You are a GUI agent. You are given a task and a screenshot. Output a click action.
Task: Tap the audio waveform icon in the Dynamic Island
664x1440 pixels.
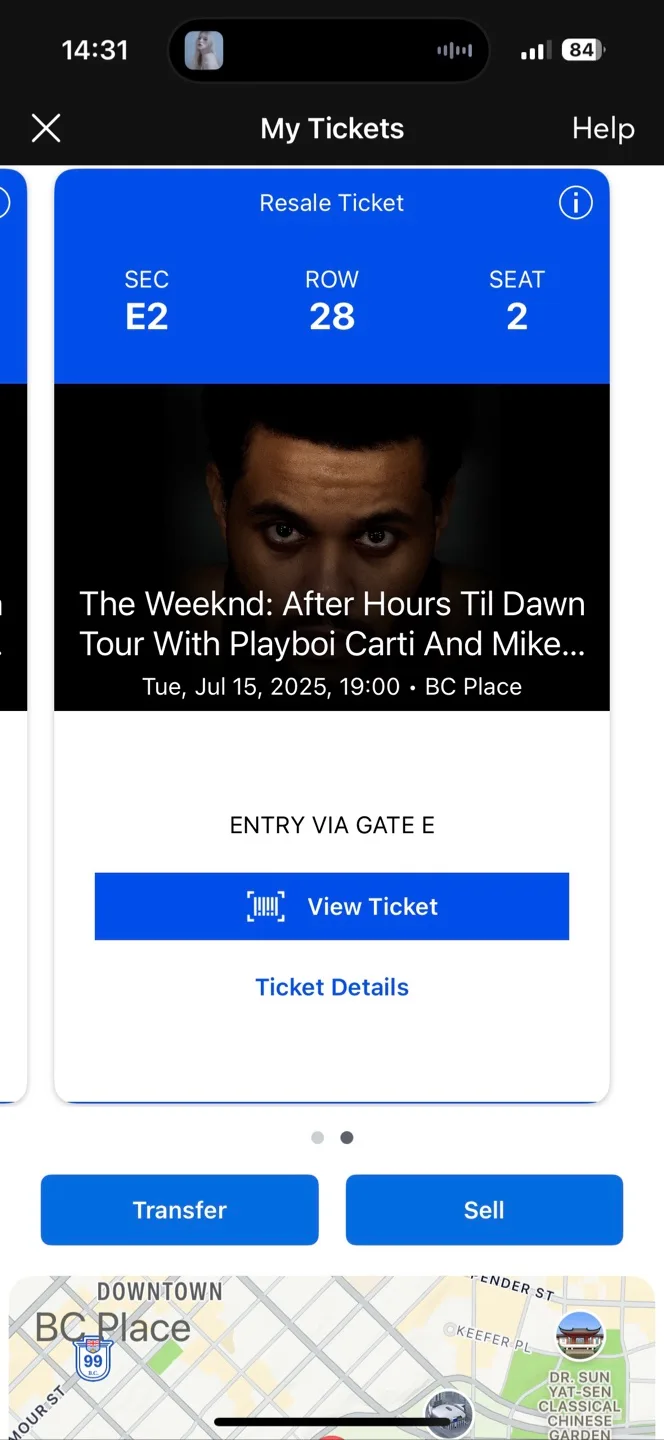coord(455,50)
